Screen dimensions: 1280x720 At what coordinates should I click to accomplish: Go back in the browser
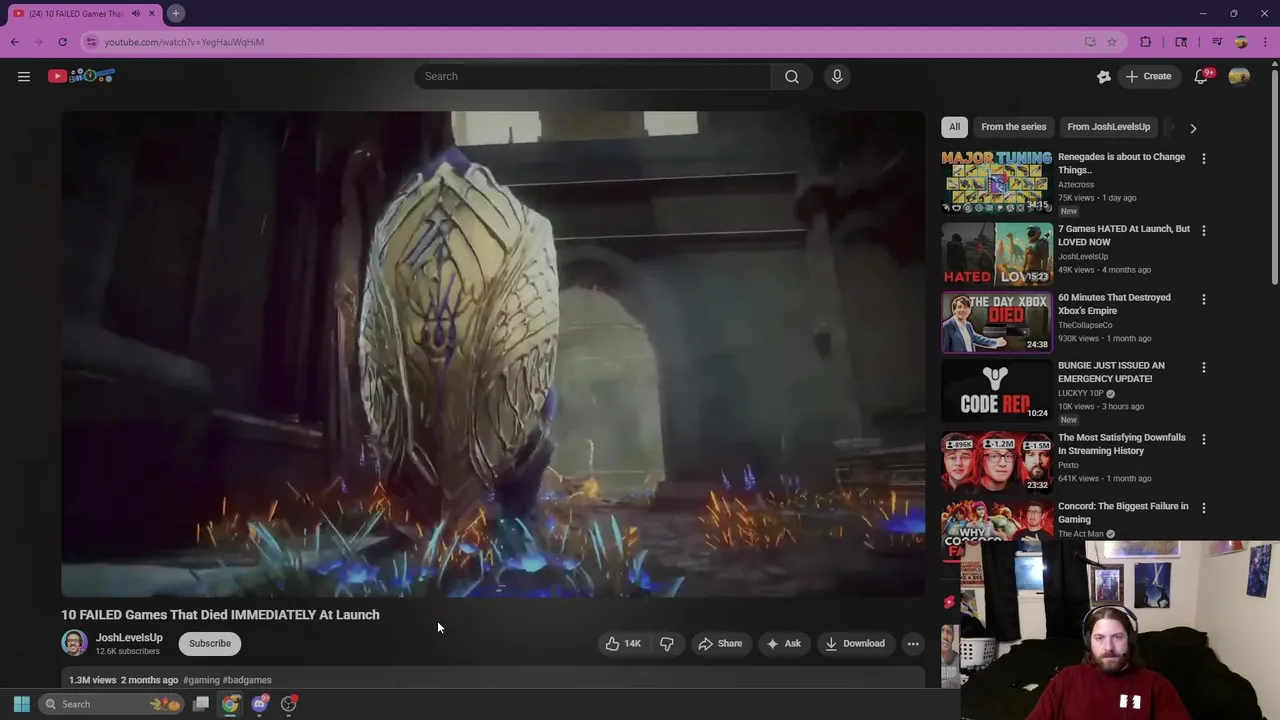point(15,42)
